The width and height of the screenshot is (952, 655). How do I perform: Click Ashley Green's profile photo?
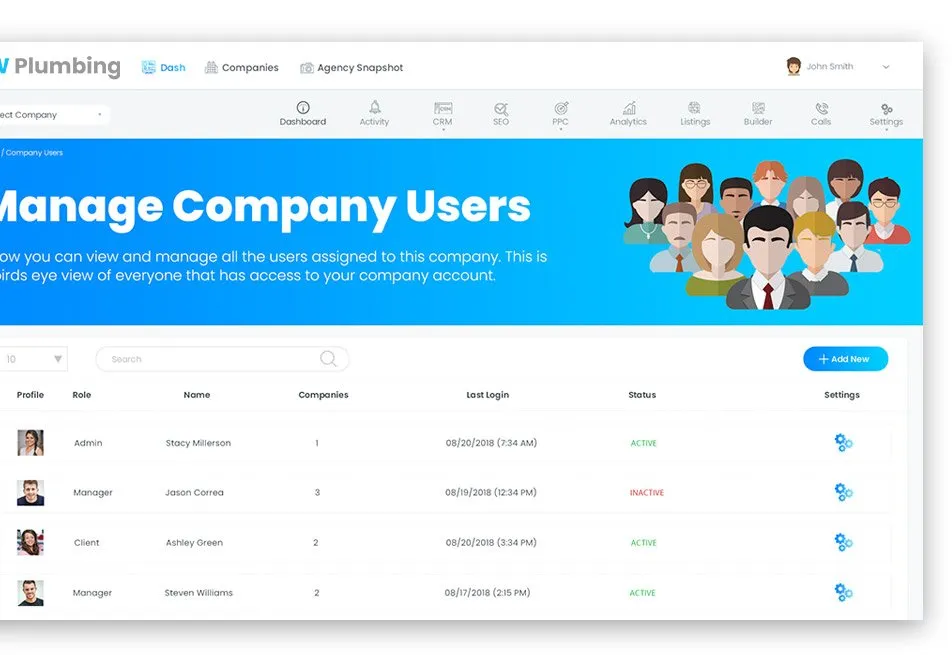(x=30, y=542)
